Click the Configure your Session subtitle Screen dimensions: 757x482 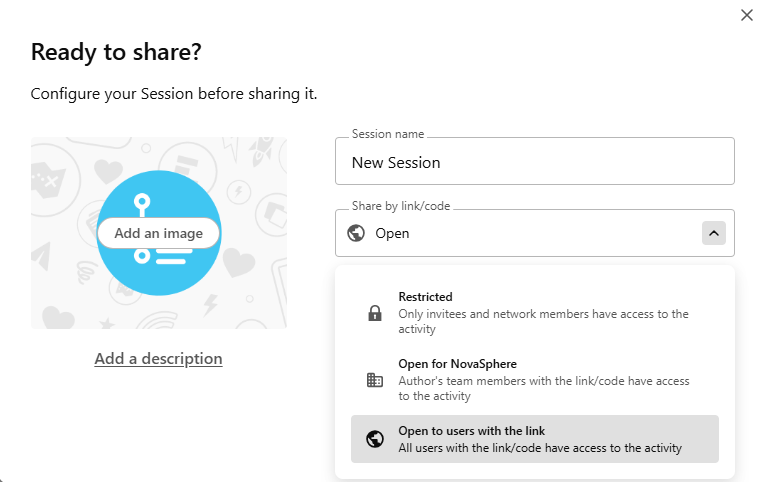(x=174, y=95)
